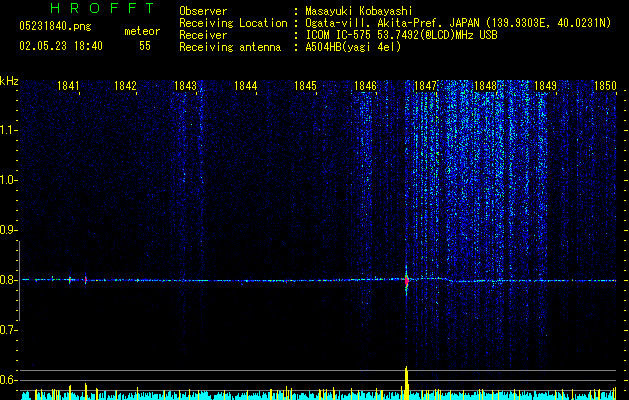629x400 pixels.
Task: Click the 1.0 kHz axis label
Action: [x=7, y=181]
